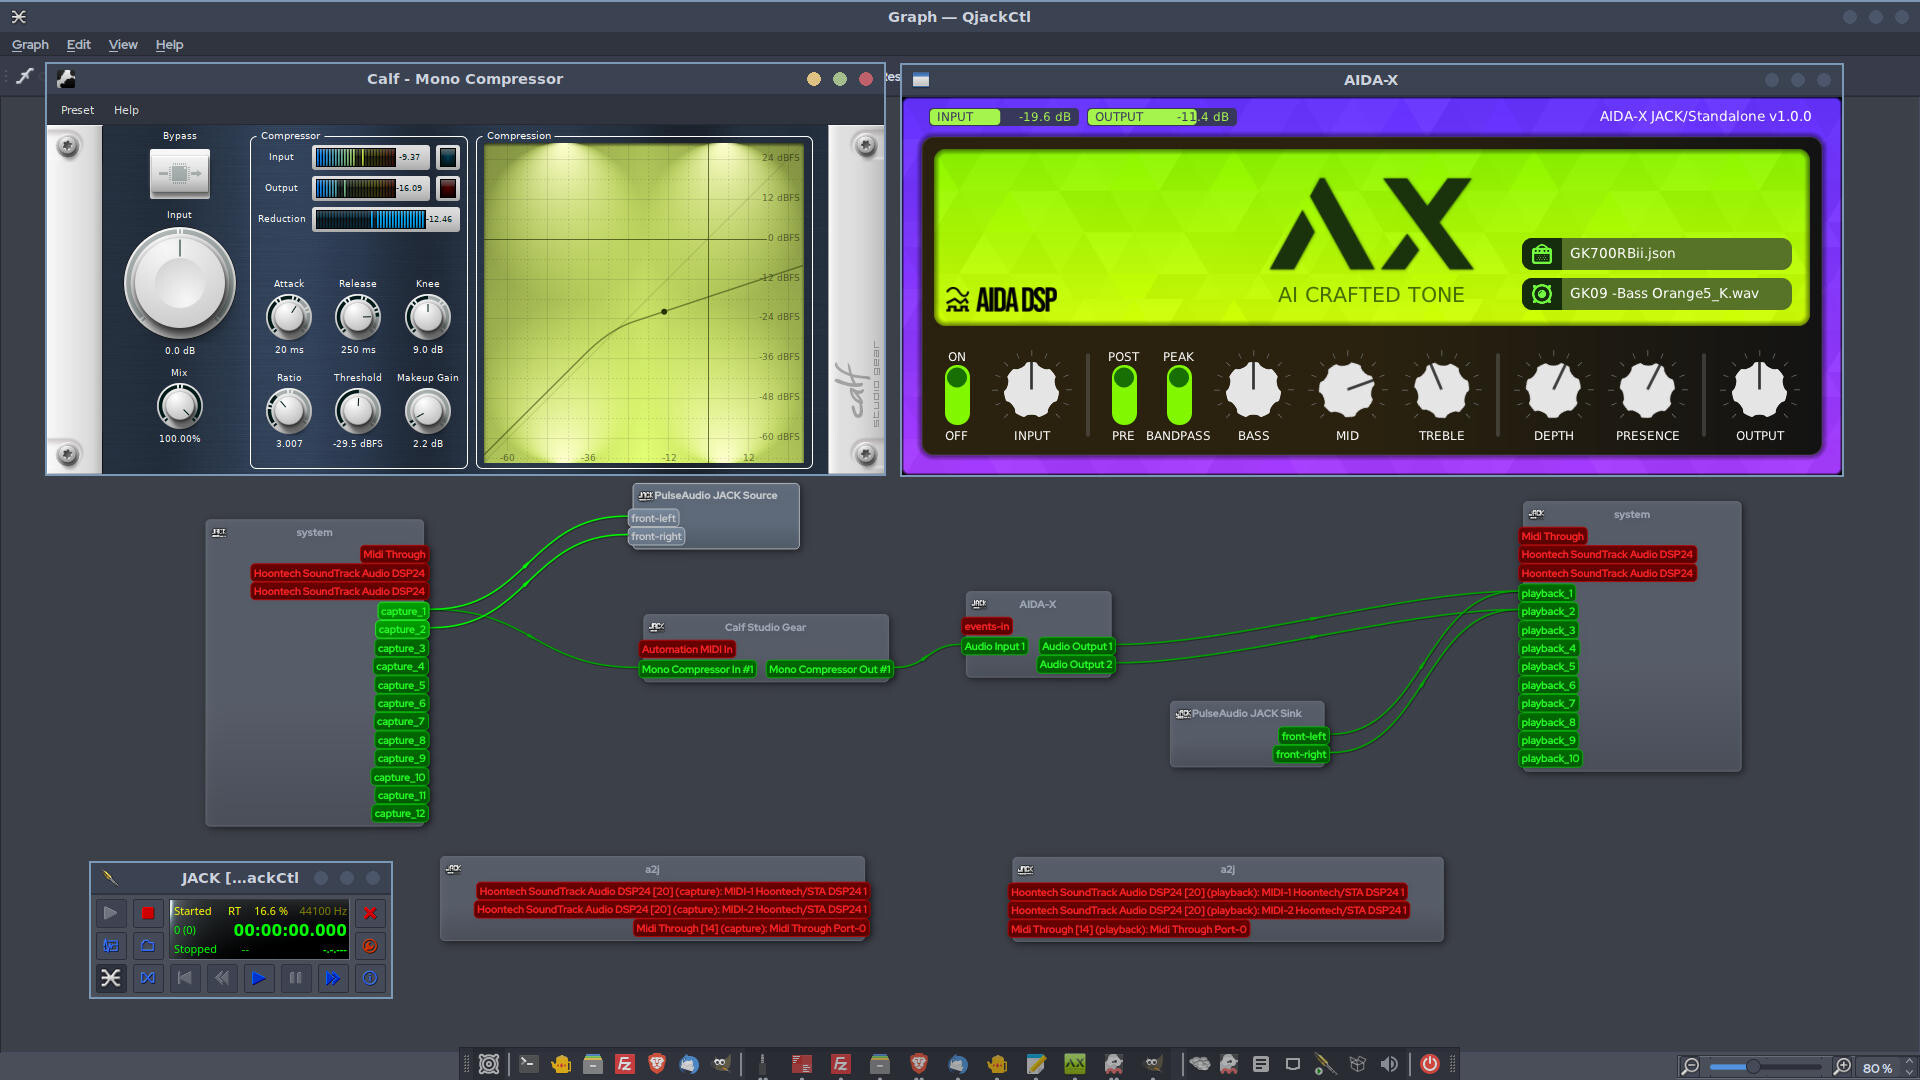Click the MID knob in AIDA-X
This screenshot has height=1080, width=1920.
click(x=1347, y=390)
